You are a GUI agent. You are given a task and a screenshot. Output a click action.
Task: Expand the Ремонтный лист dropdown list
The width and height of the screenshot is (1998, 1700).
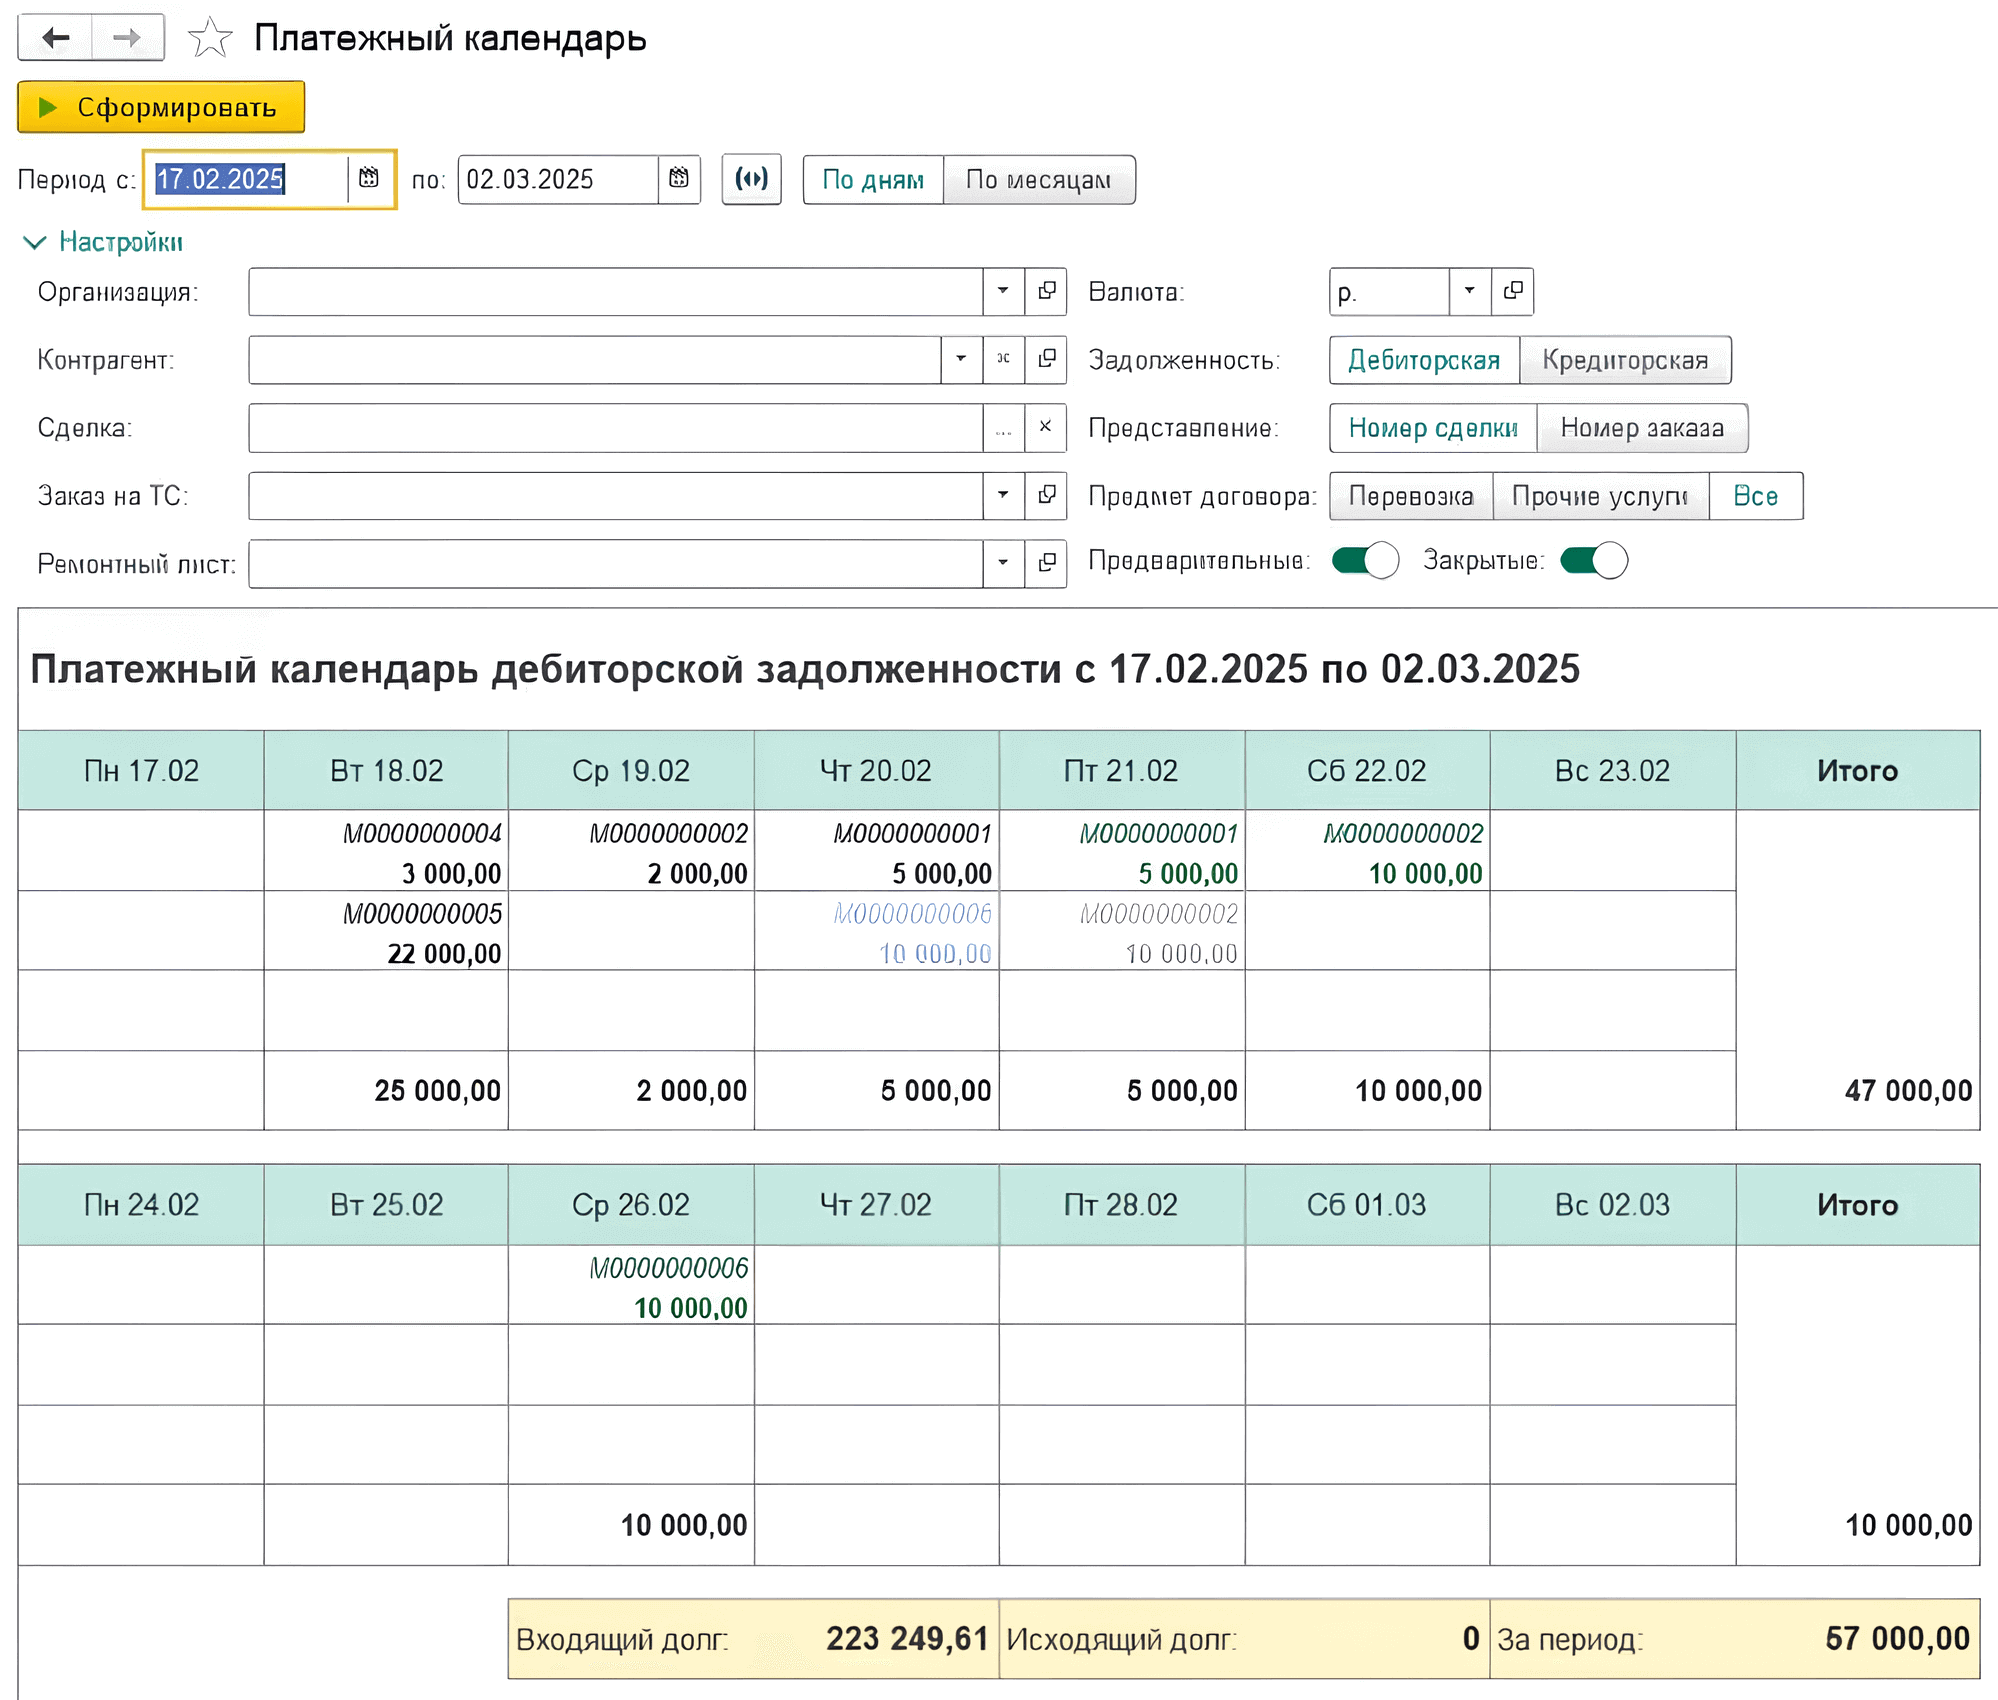click(1003, 563)
